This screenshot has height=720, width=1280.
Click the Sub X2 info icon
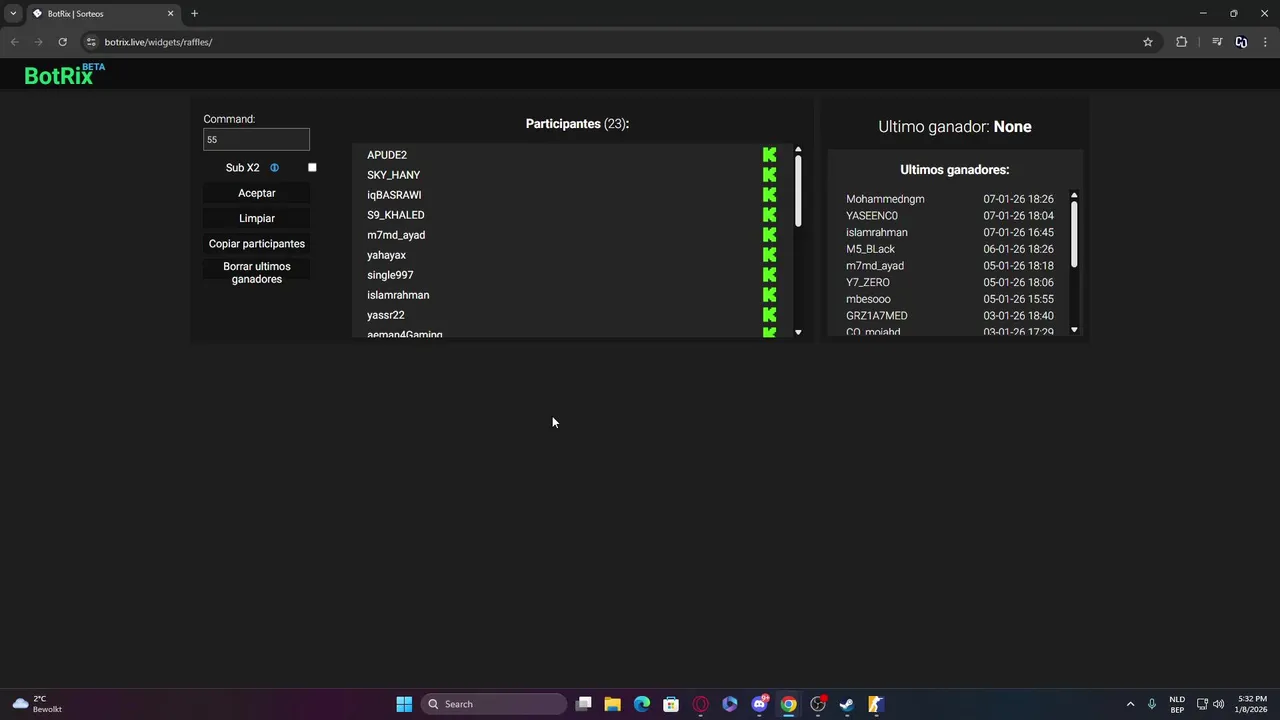coord(274,168)
